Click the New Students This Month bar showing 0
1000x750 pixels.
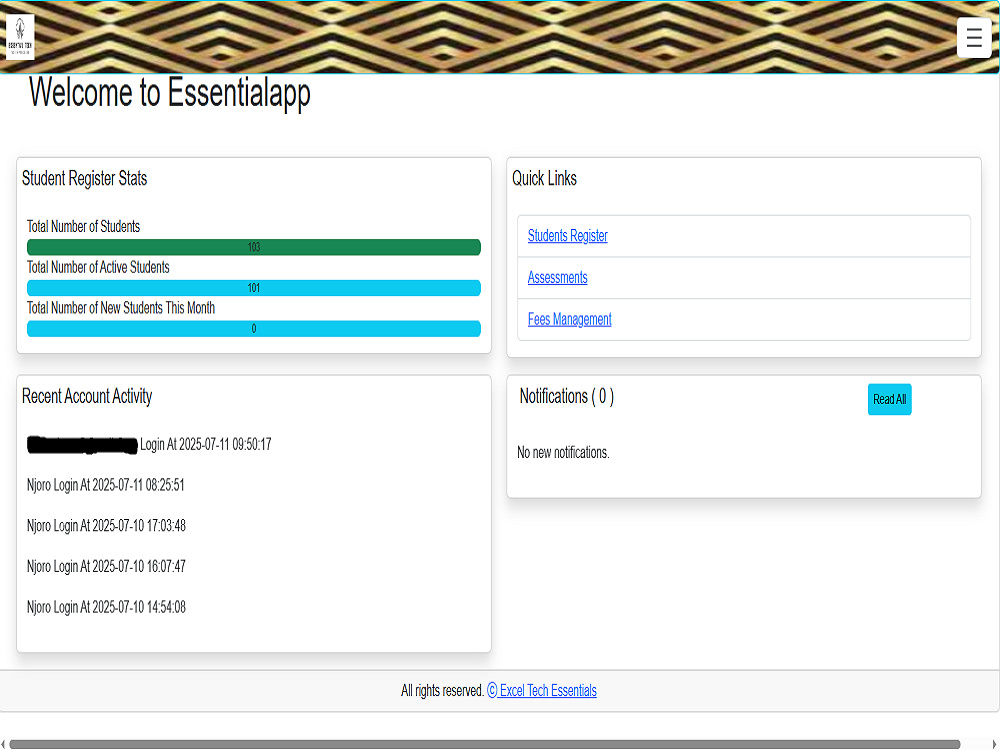(254, 328)
